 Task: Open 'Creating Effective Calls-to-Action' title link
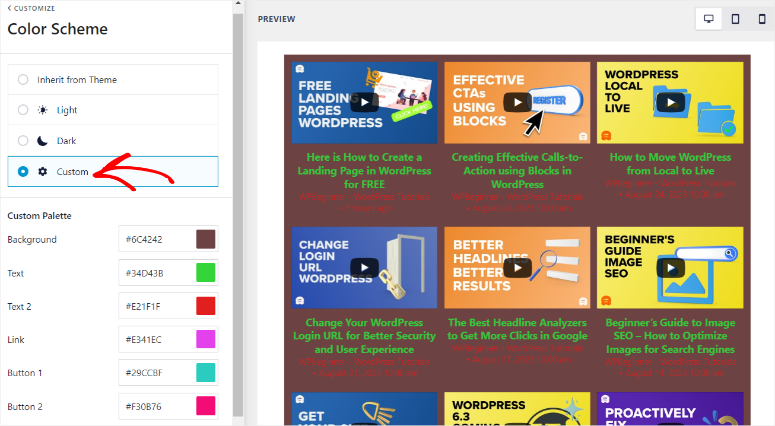[x=517, y=170]
